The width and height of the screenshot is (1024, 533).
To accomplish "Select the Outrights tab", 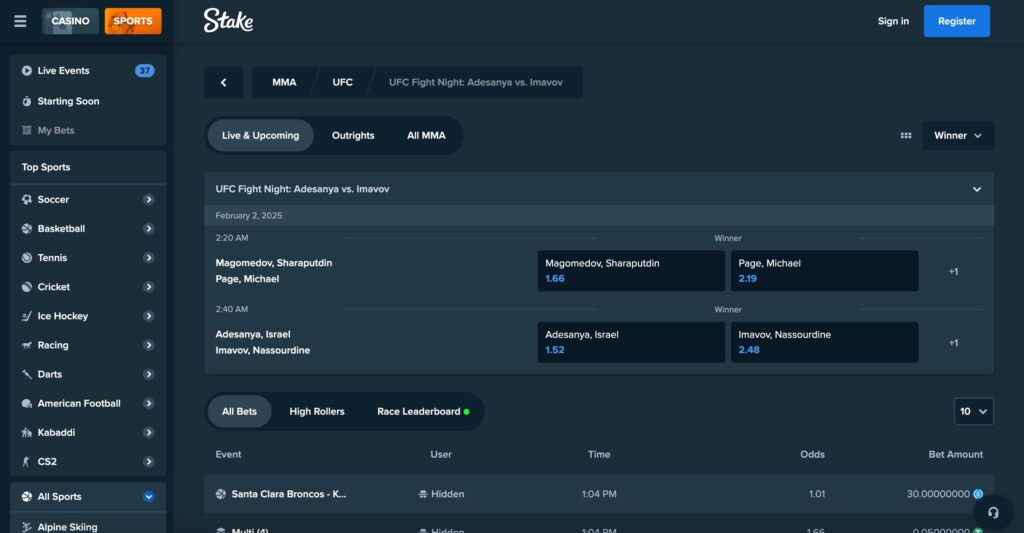I will tap(353, 136).
